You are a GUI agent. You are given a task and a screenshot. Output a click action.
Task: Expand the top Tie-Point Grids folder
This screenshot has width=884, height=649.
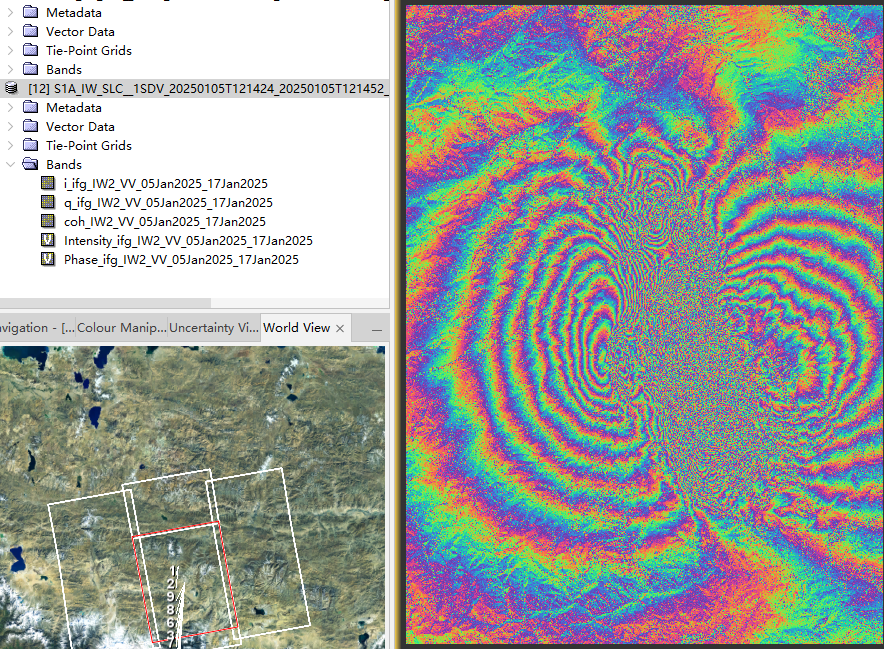(x=10, y=50)
